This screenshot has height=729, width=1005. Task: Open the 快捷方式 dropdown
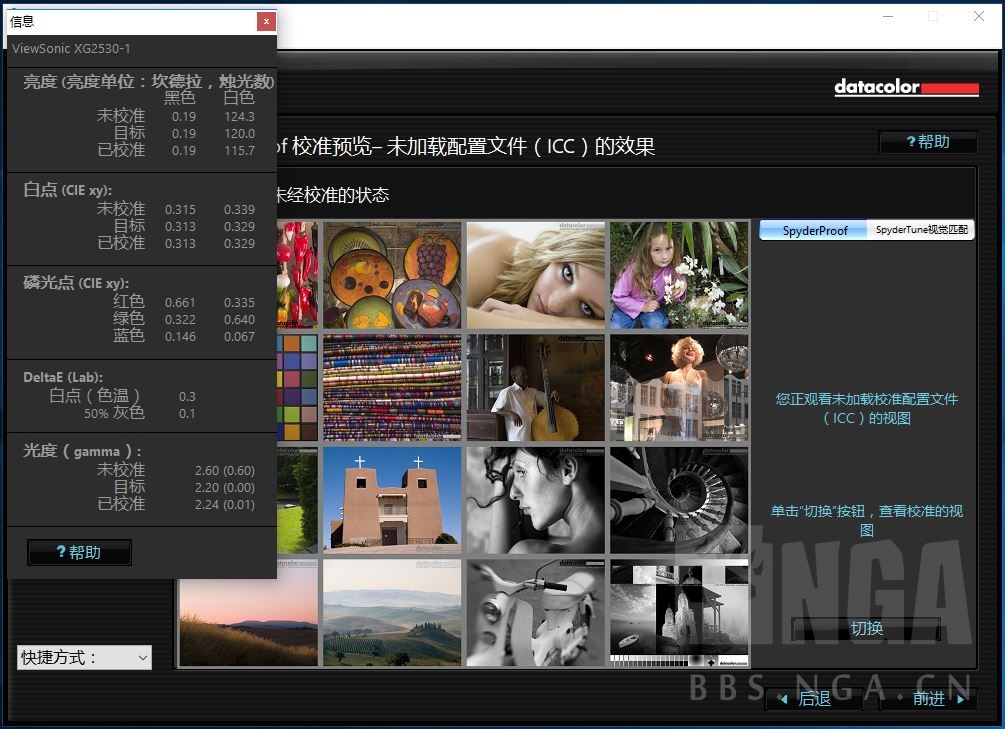point(83,657)
